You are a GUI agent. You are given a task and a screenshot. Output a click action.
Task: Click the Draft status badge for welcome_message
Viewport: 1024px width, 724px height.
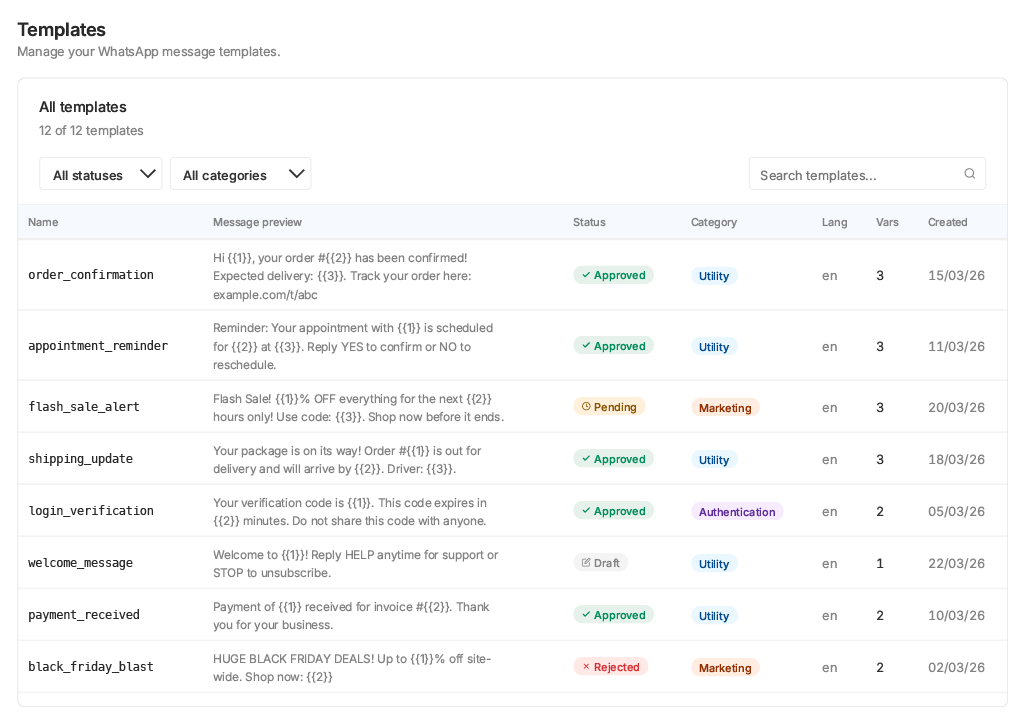point(600,563)
